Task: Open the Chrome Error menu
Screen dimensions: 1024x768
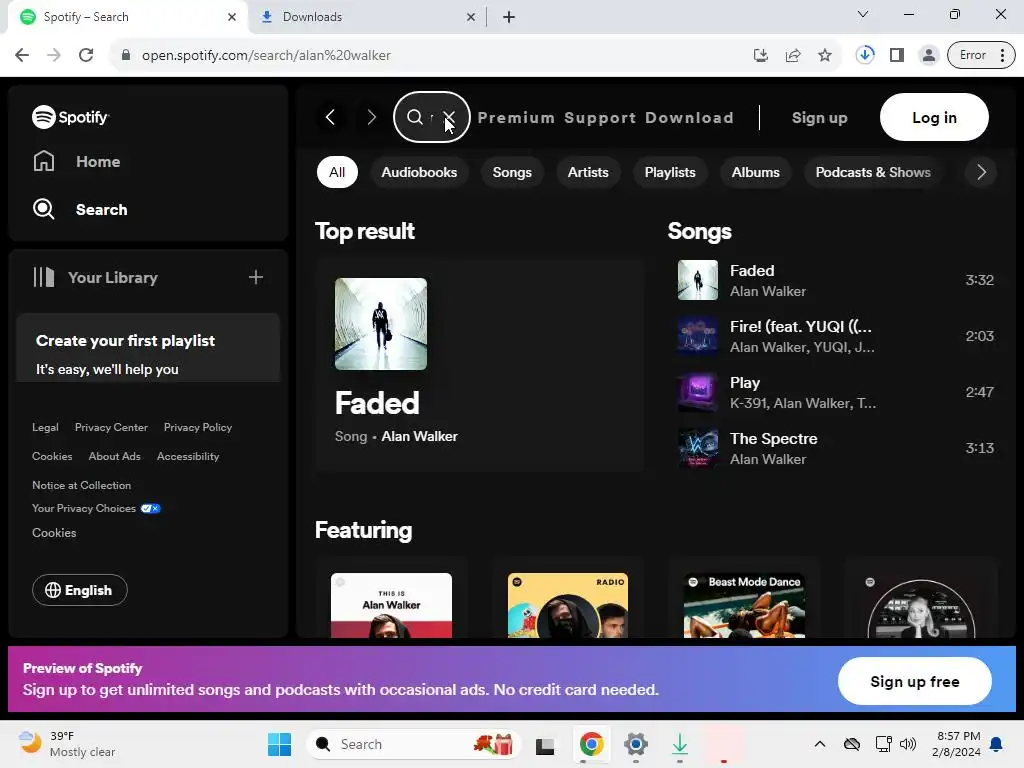Action: [x=980, y=55]
